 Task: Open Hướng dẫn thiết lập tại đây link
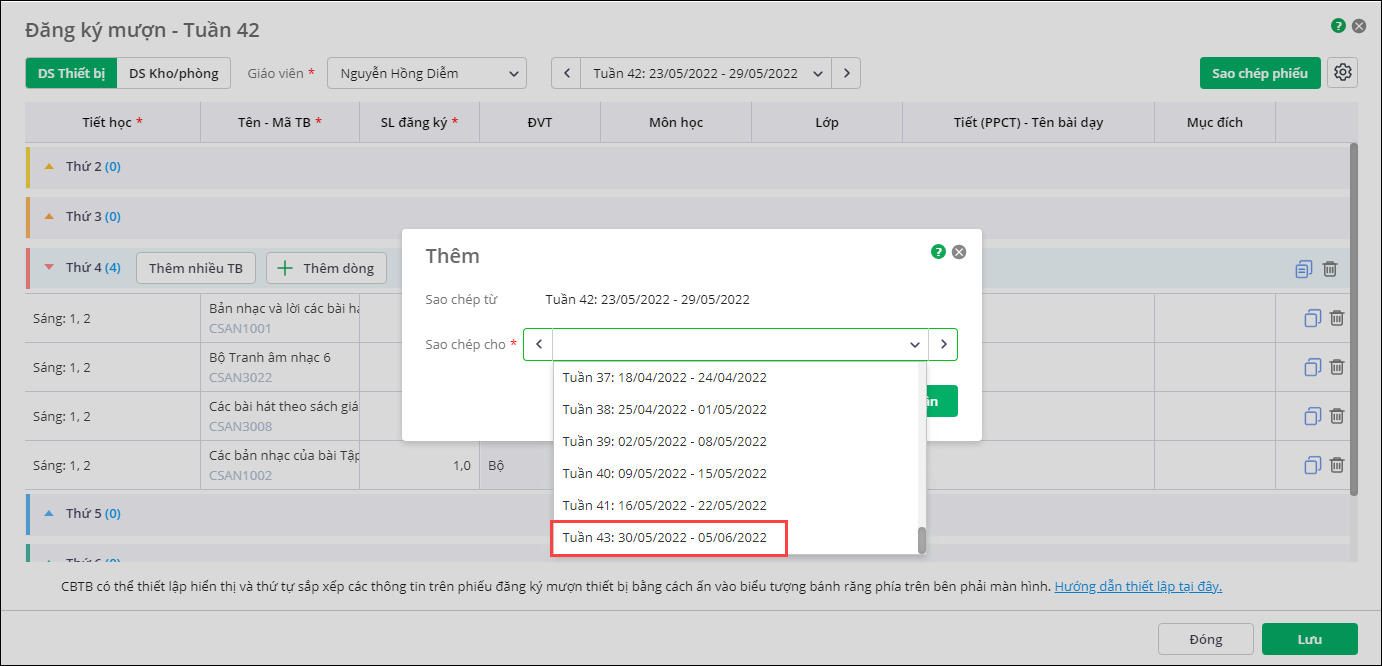pos(1137,587)
